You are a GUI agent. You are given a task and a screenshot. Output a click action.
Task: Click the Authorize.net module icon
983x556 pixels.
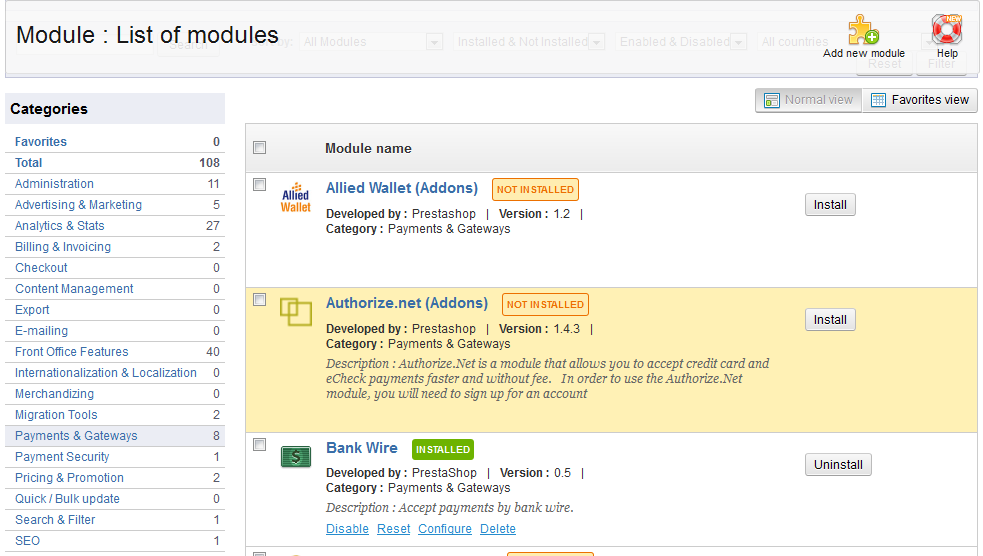(295, 312)
